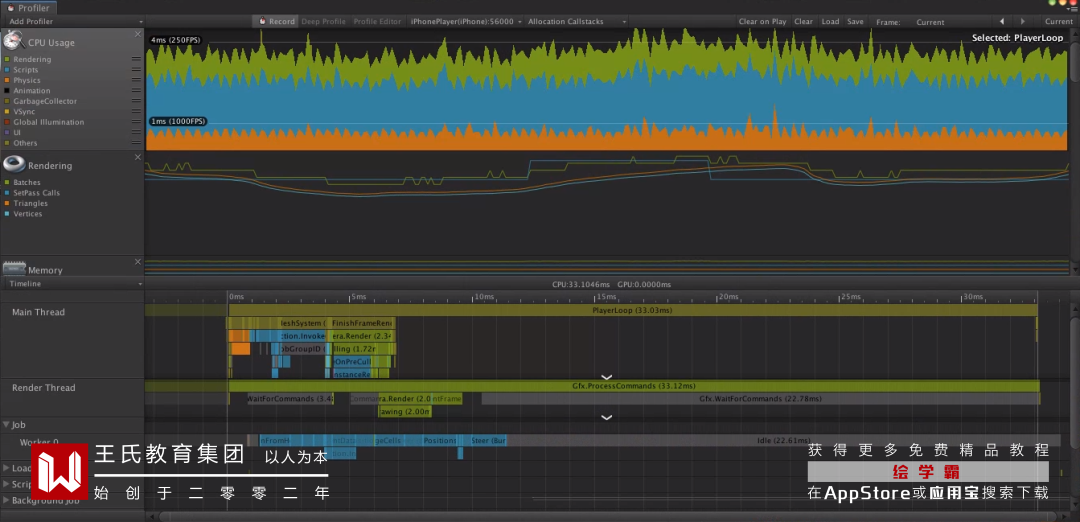Toggle the Batches series in Rendering module
Viewport: 1080px width, 522px height.
tap(7, 182)
